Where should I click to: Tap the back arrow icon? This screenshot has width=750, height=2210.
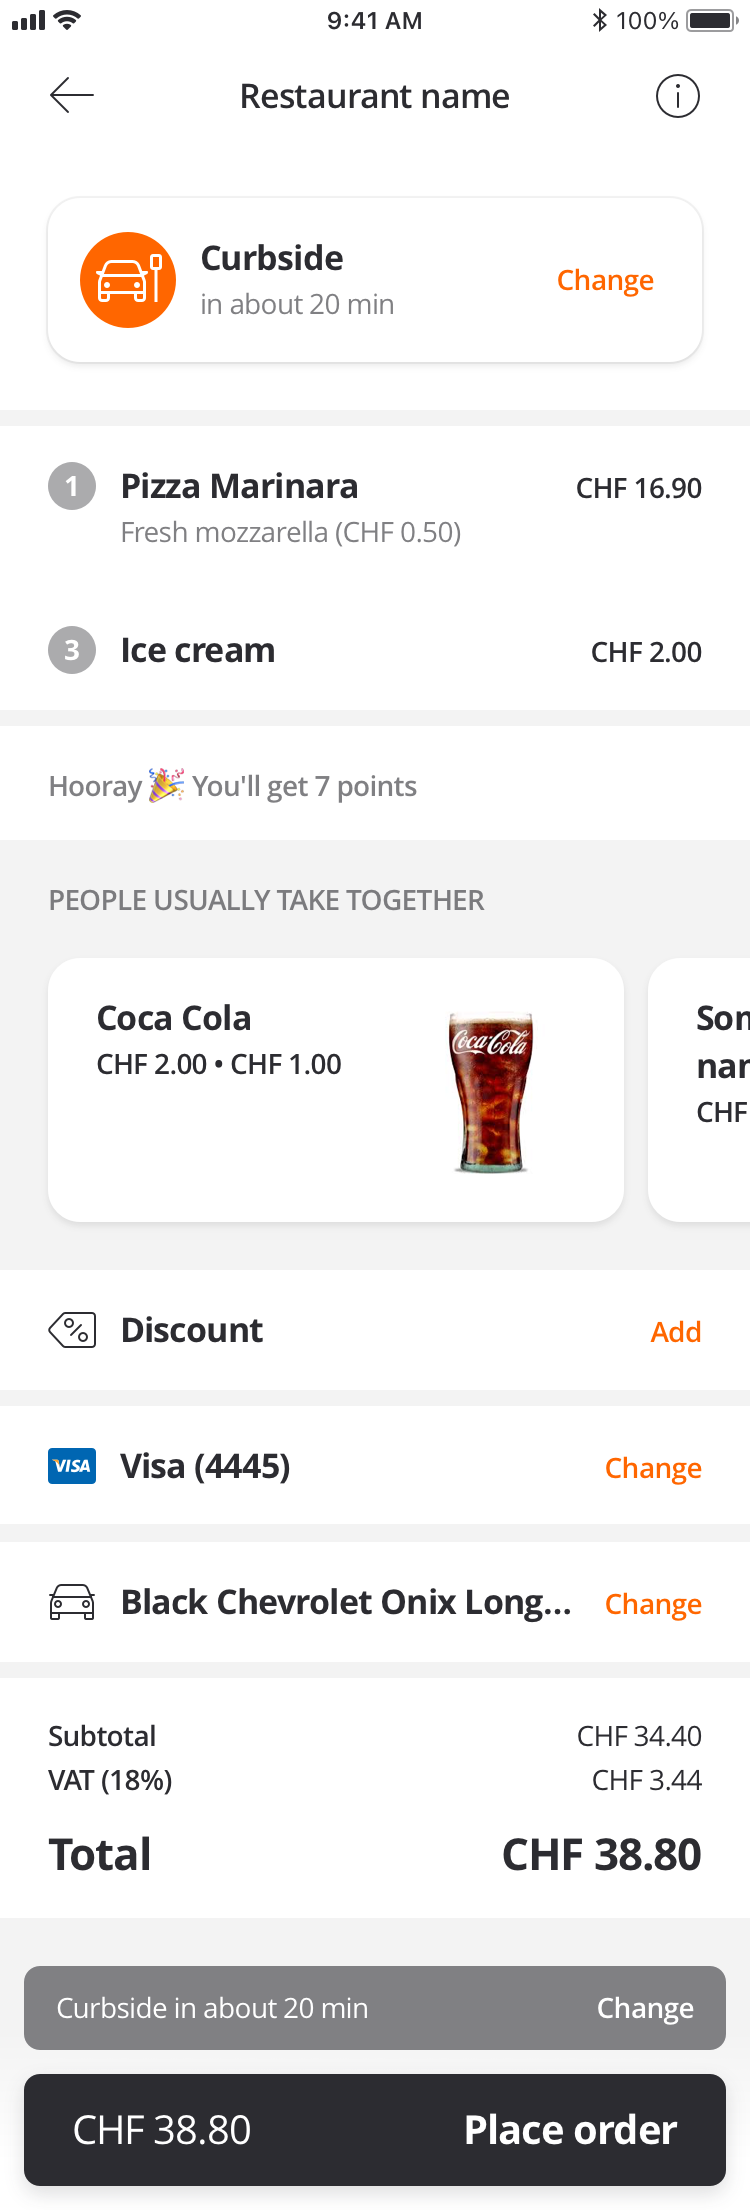[x=72, y=96]
